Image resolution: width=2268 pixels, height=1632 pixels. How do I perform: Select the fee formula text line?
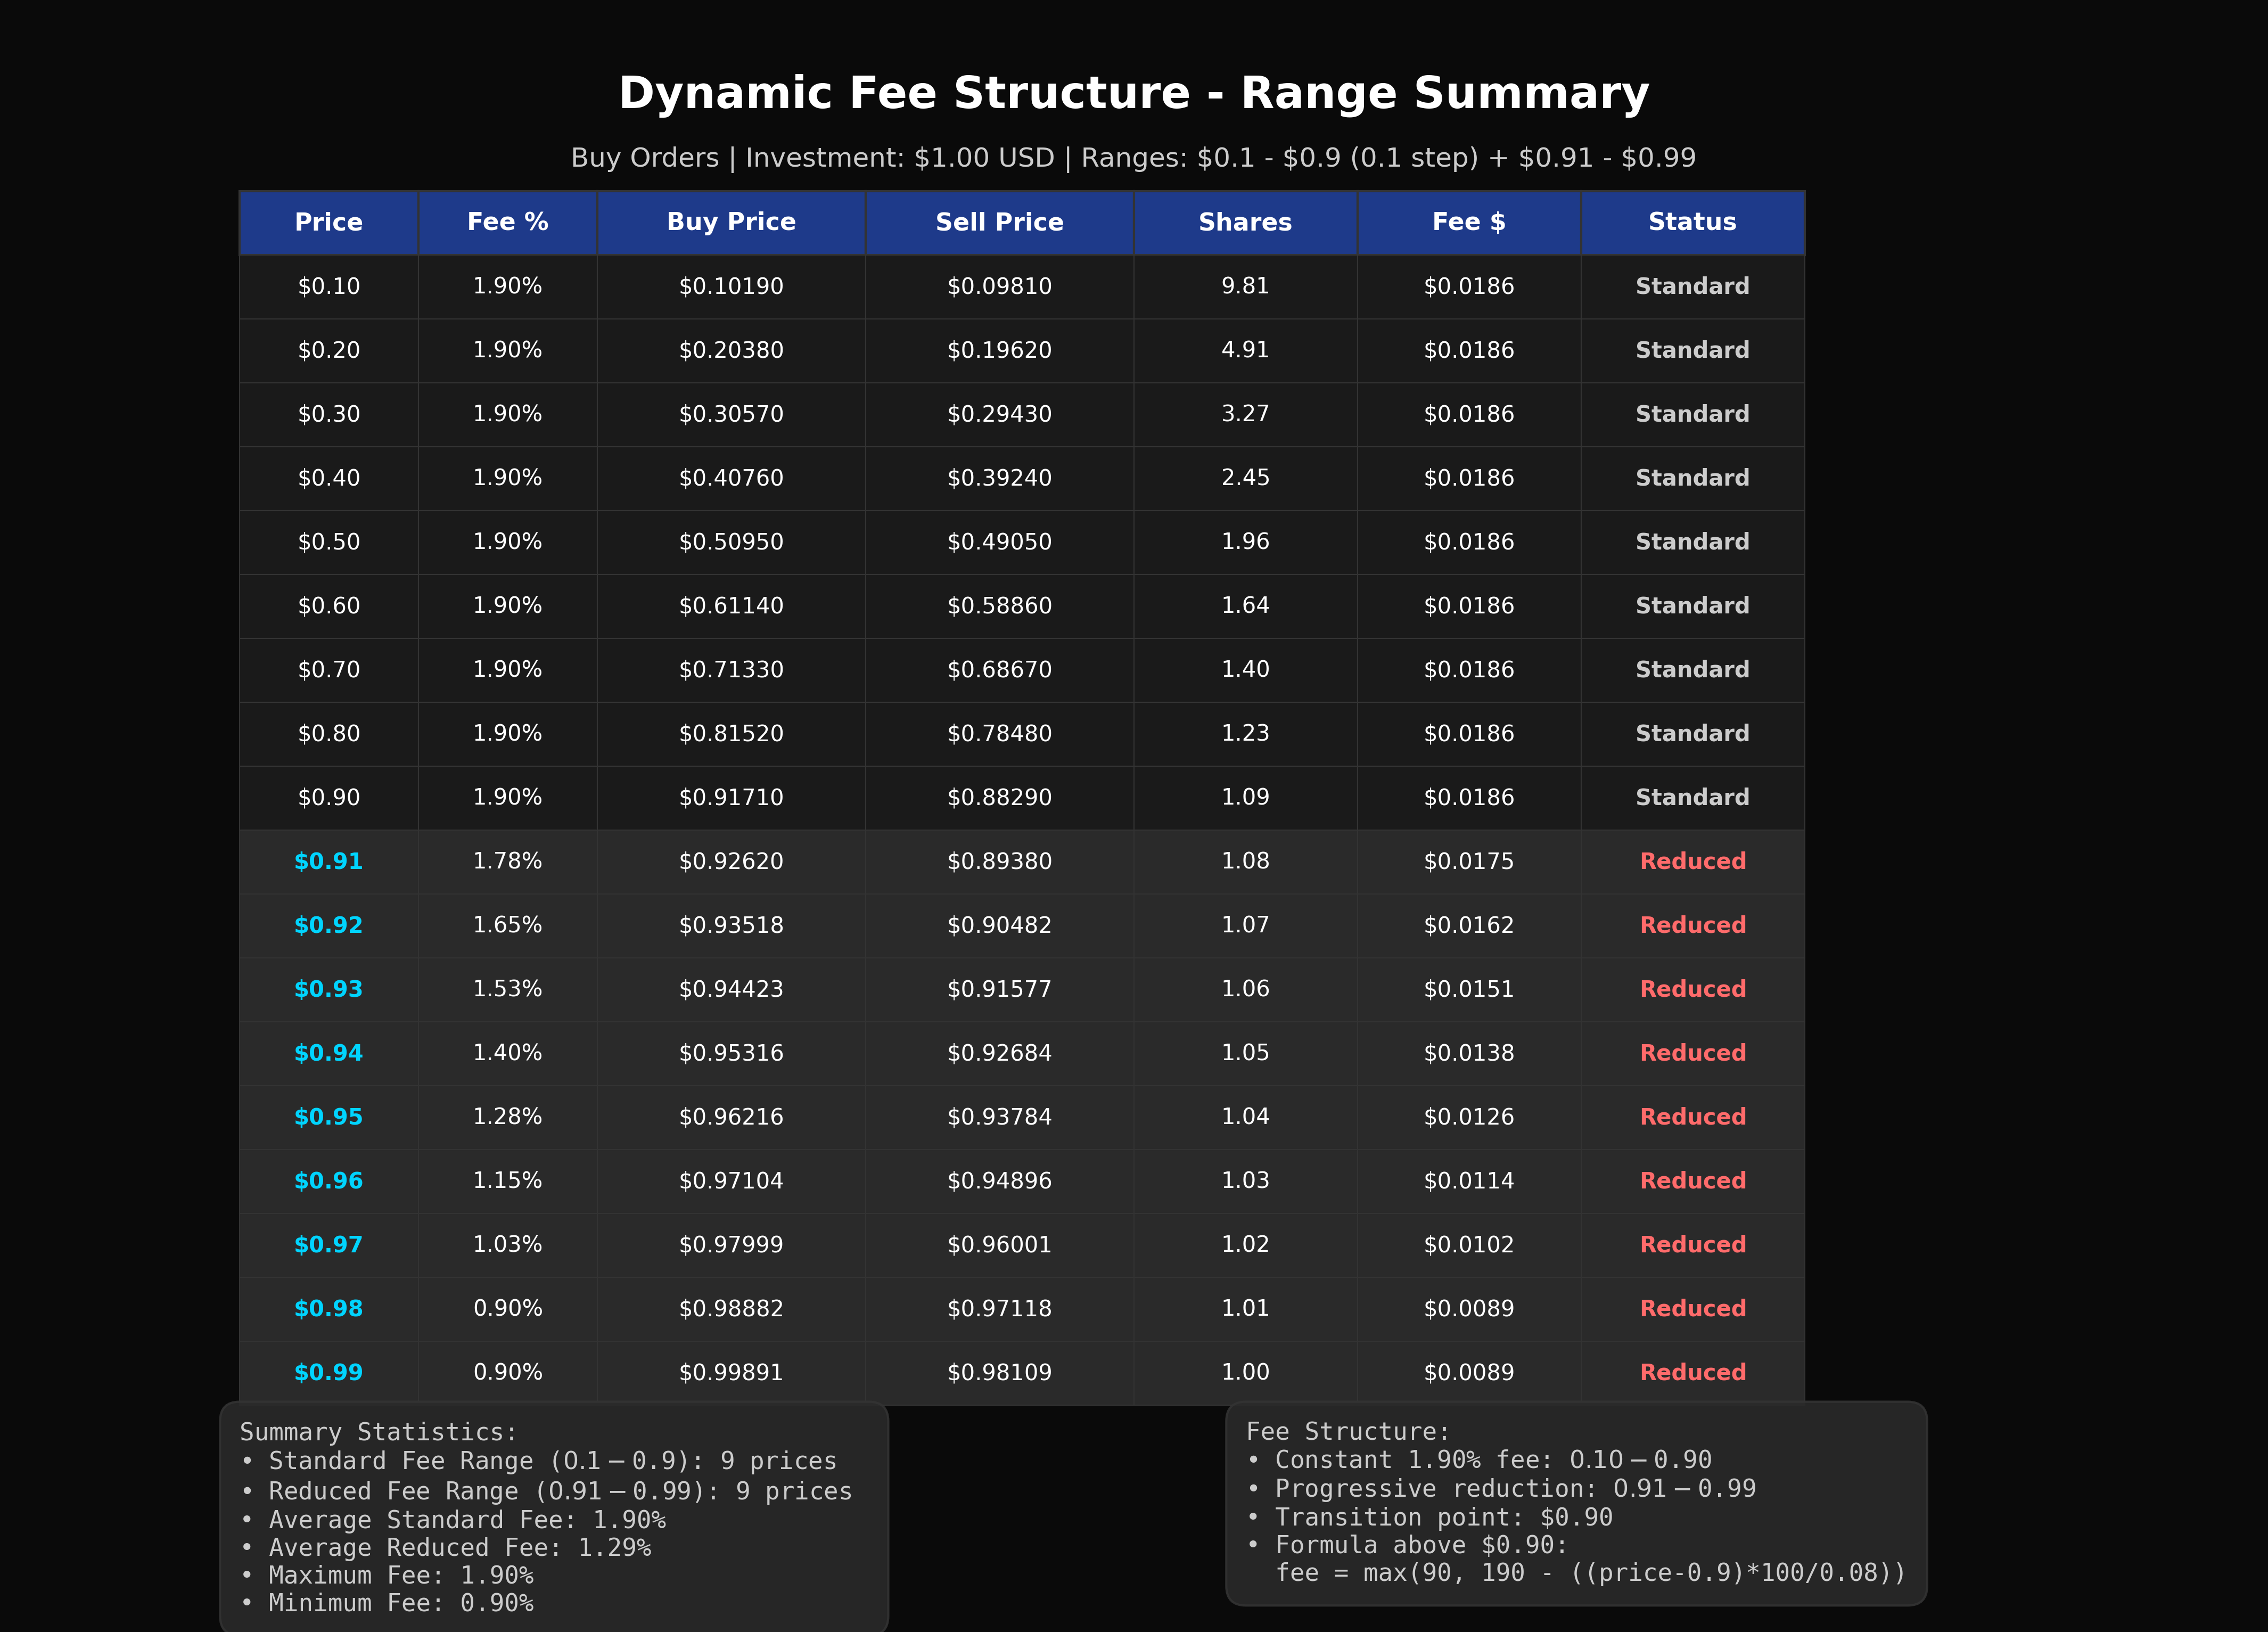[1590, 1573]
